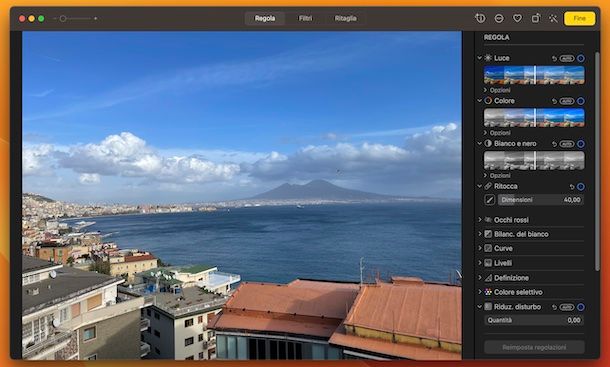Expand the Opzioni under Bianco e nero
Screen dimensions: 610x367
click(x=485, y=176)
